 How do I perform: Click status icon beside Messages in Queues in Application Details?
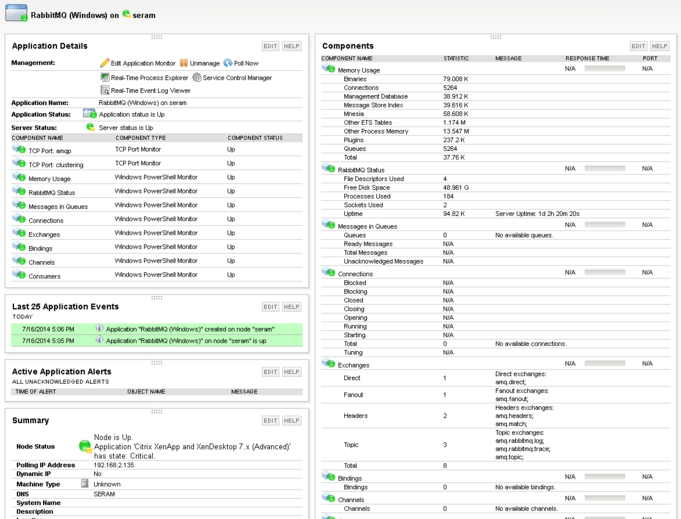pyautogui.click(x=19, y=205)
